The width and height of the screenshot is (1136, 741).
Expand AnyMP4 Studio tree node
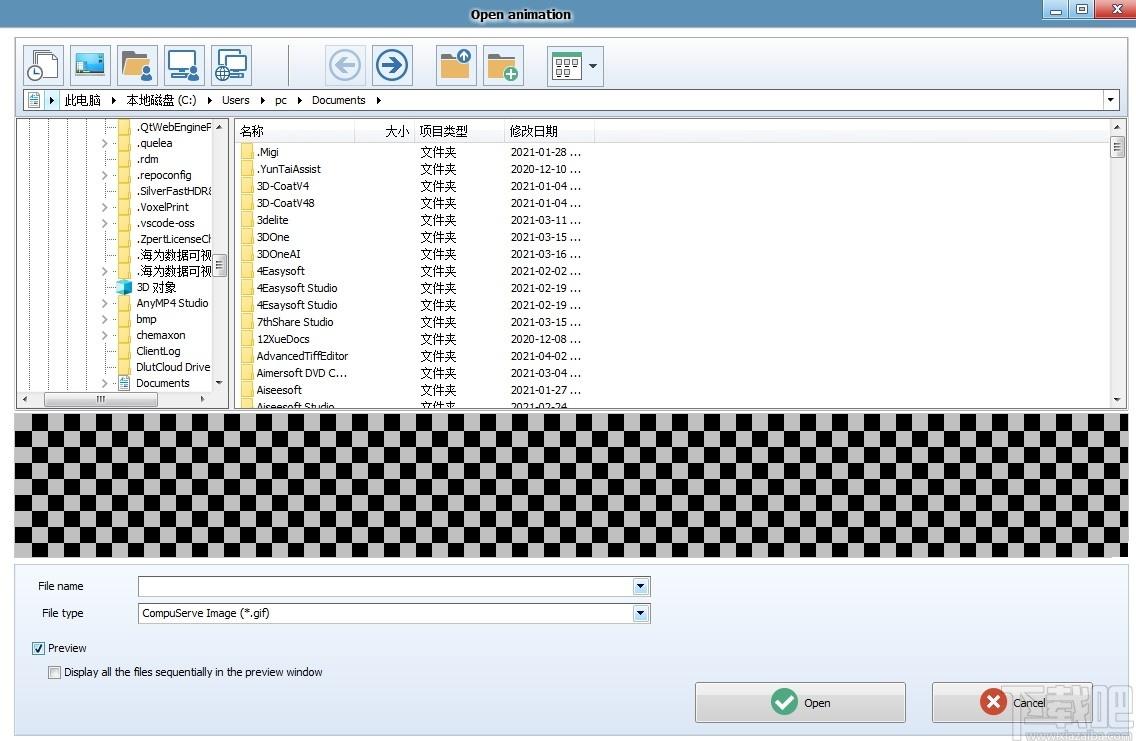(x=104, y=303)
